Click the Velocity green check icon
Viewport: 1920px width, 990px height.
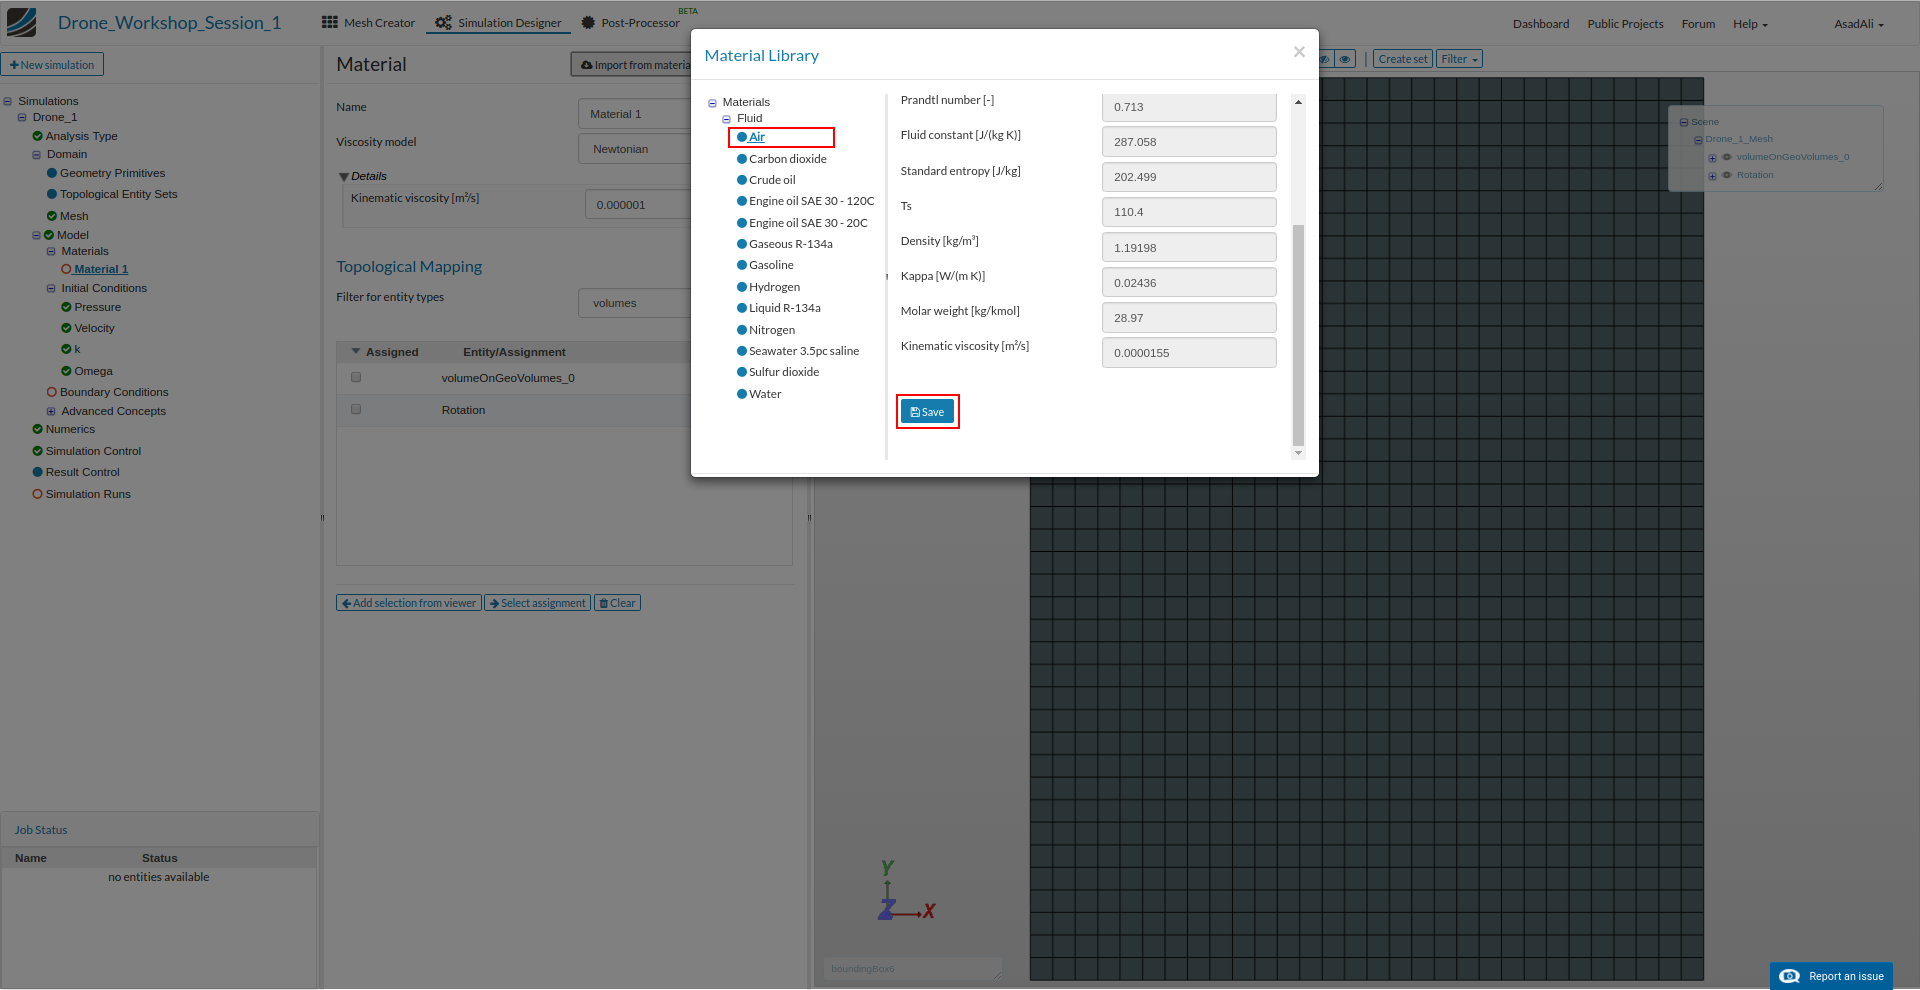coord(66,328)
